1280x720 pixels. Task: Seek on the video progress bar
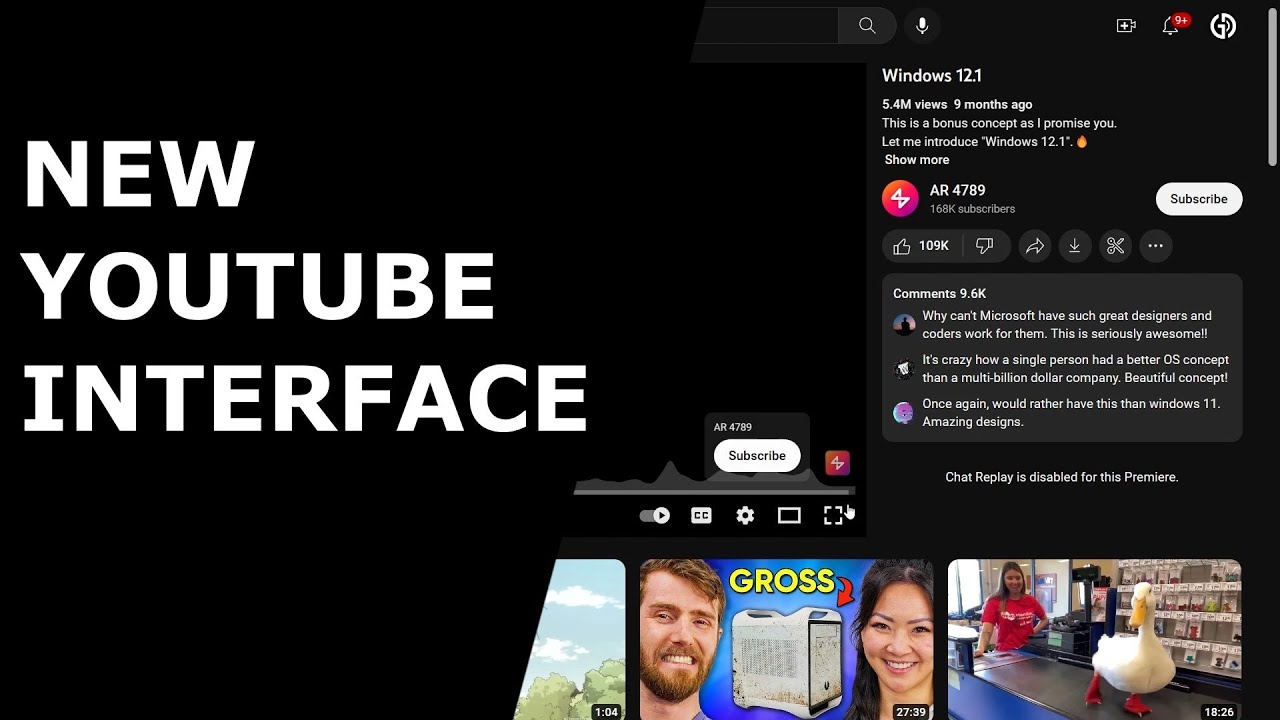coord(714,491)
